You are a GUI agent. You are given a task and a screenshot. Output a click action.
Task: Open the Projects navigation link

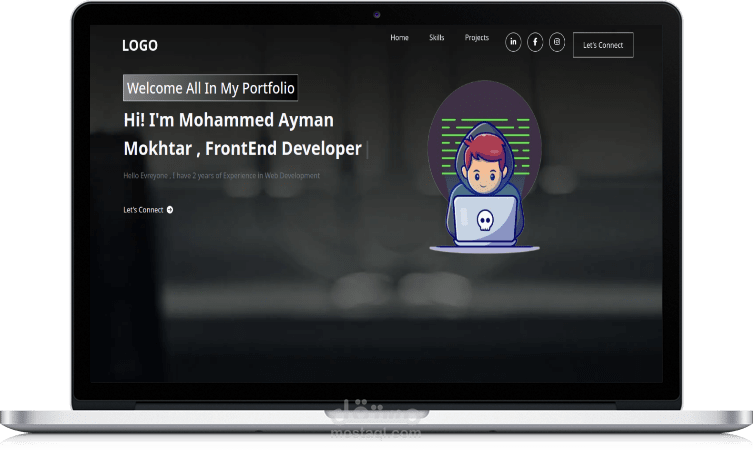476,37
